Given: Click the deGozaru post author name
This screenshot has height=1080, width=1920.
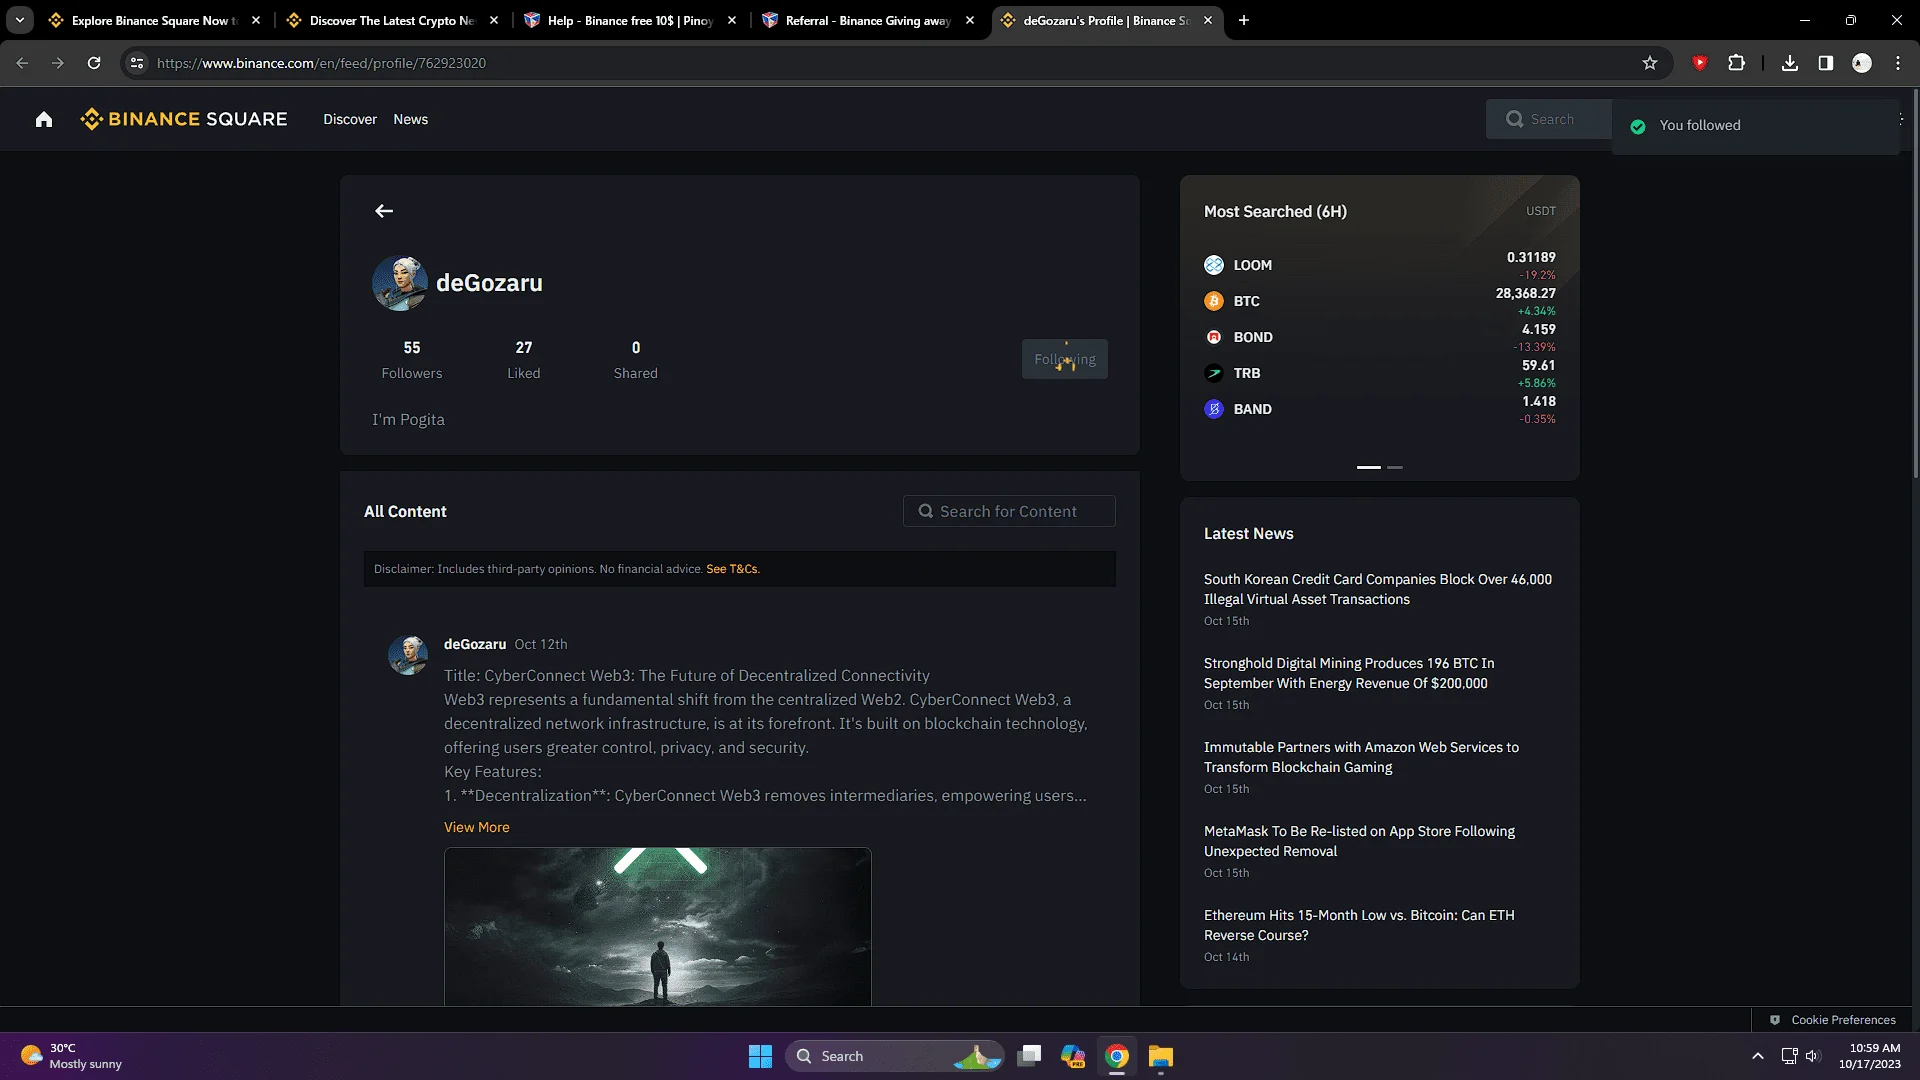Looking at the screenshot, I should click(475, 644).
